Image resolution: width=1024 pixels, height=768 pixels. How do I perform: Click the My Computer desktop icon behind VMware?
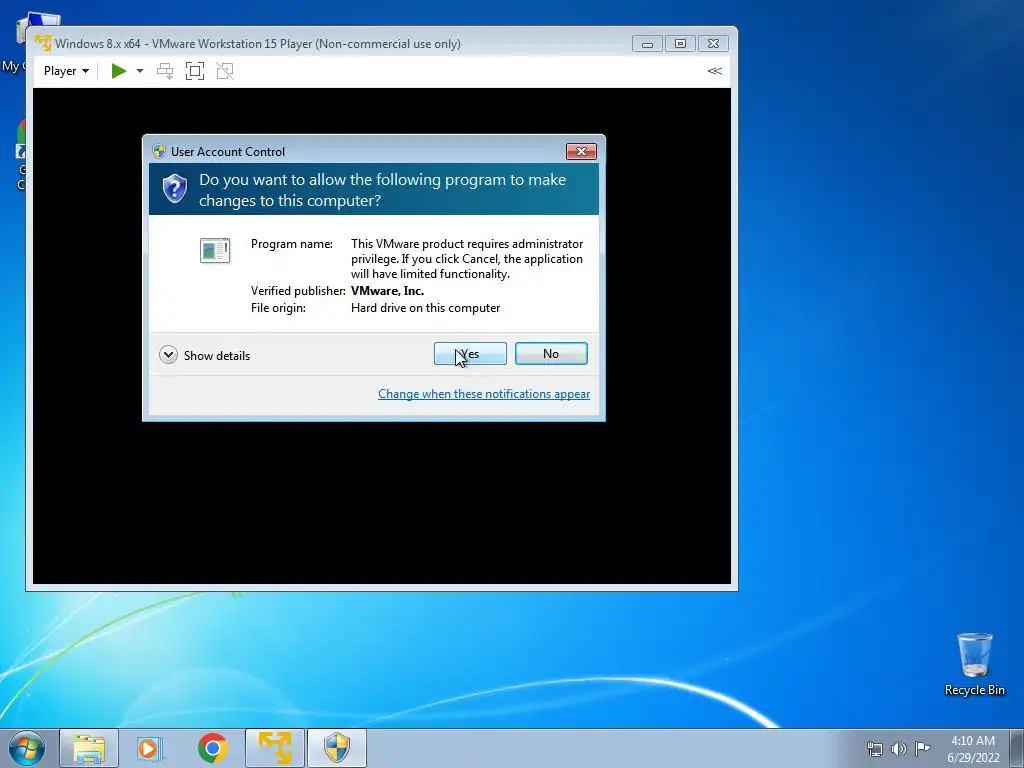[x=13, y=42]
